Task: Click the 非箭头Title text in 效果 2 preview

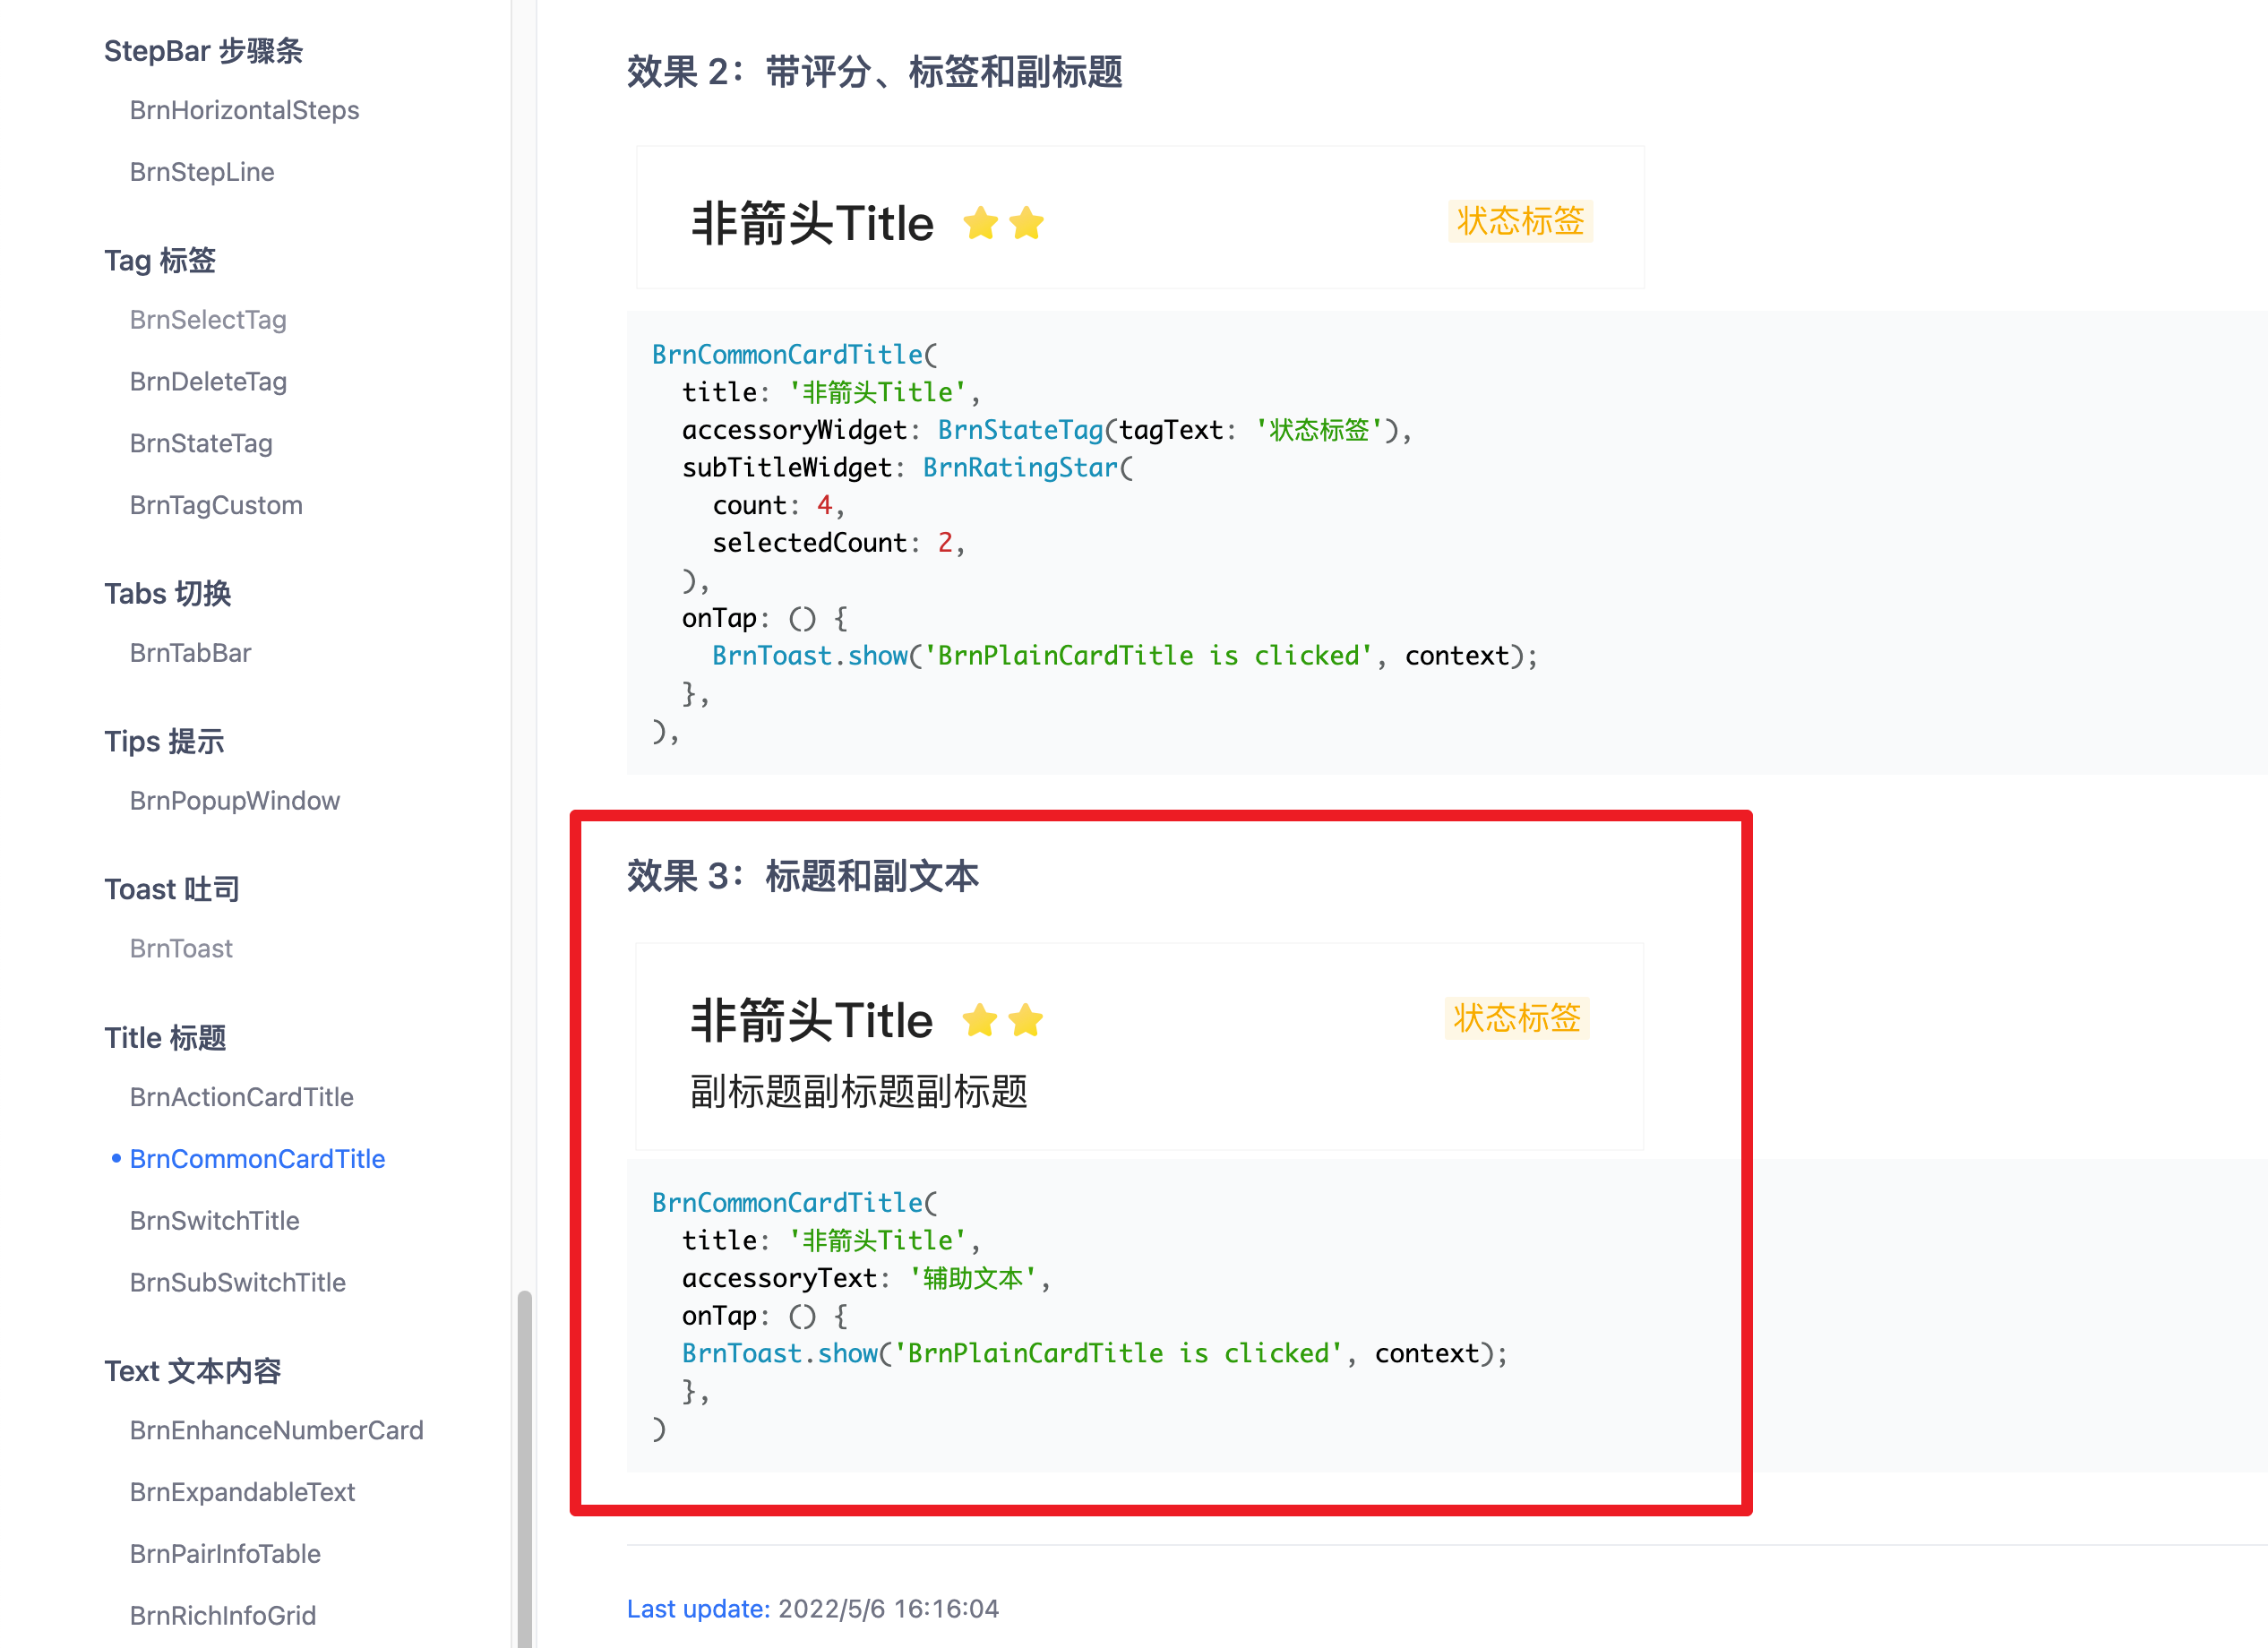Action: 812,224
